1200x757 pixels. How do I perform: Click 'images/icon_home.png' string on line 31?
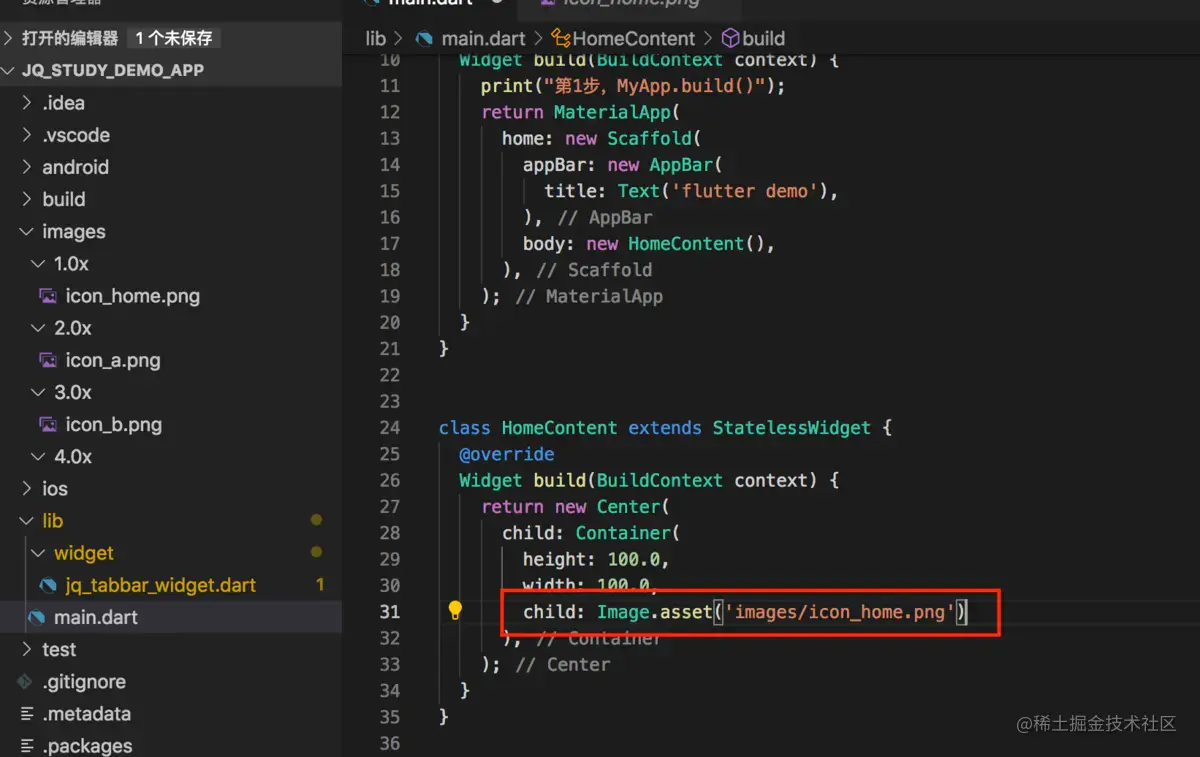click(x=839, y=611)
